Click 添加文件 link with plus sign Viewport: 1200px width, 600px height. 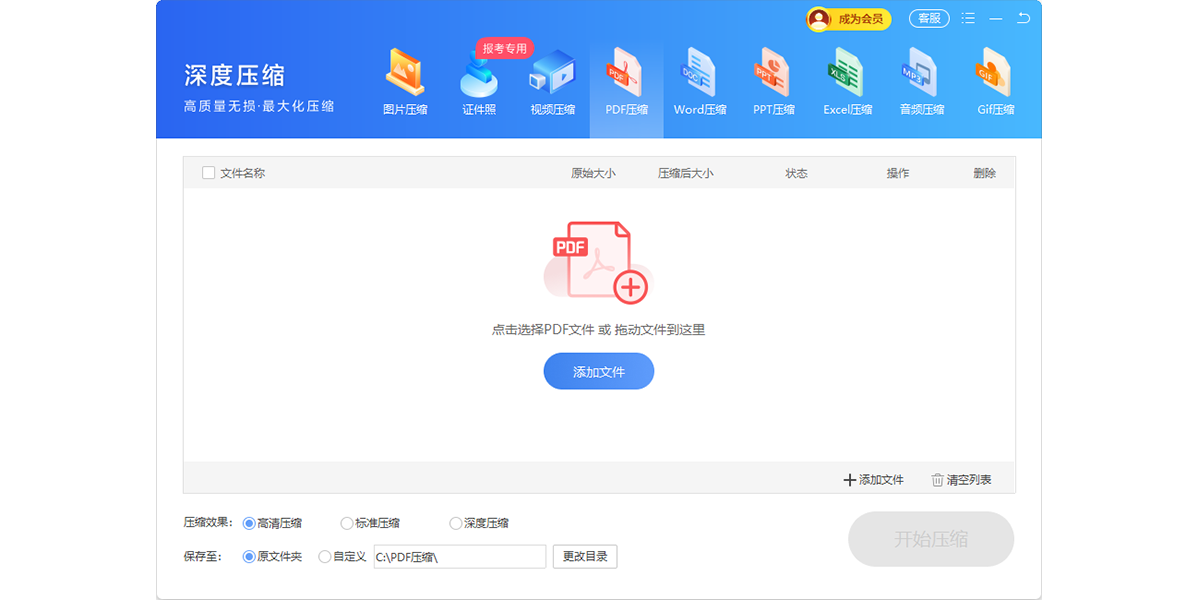pyautogui.click(x=873, y=480)
